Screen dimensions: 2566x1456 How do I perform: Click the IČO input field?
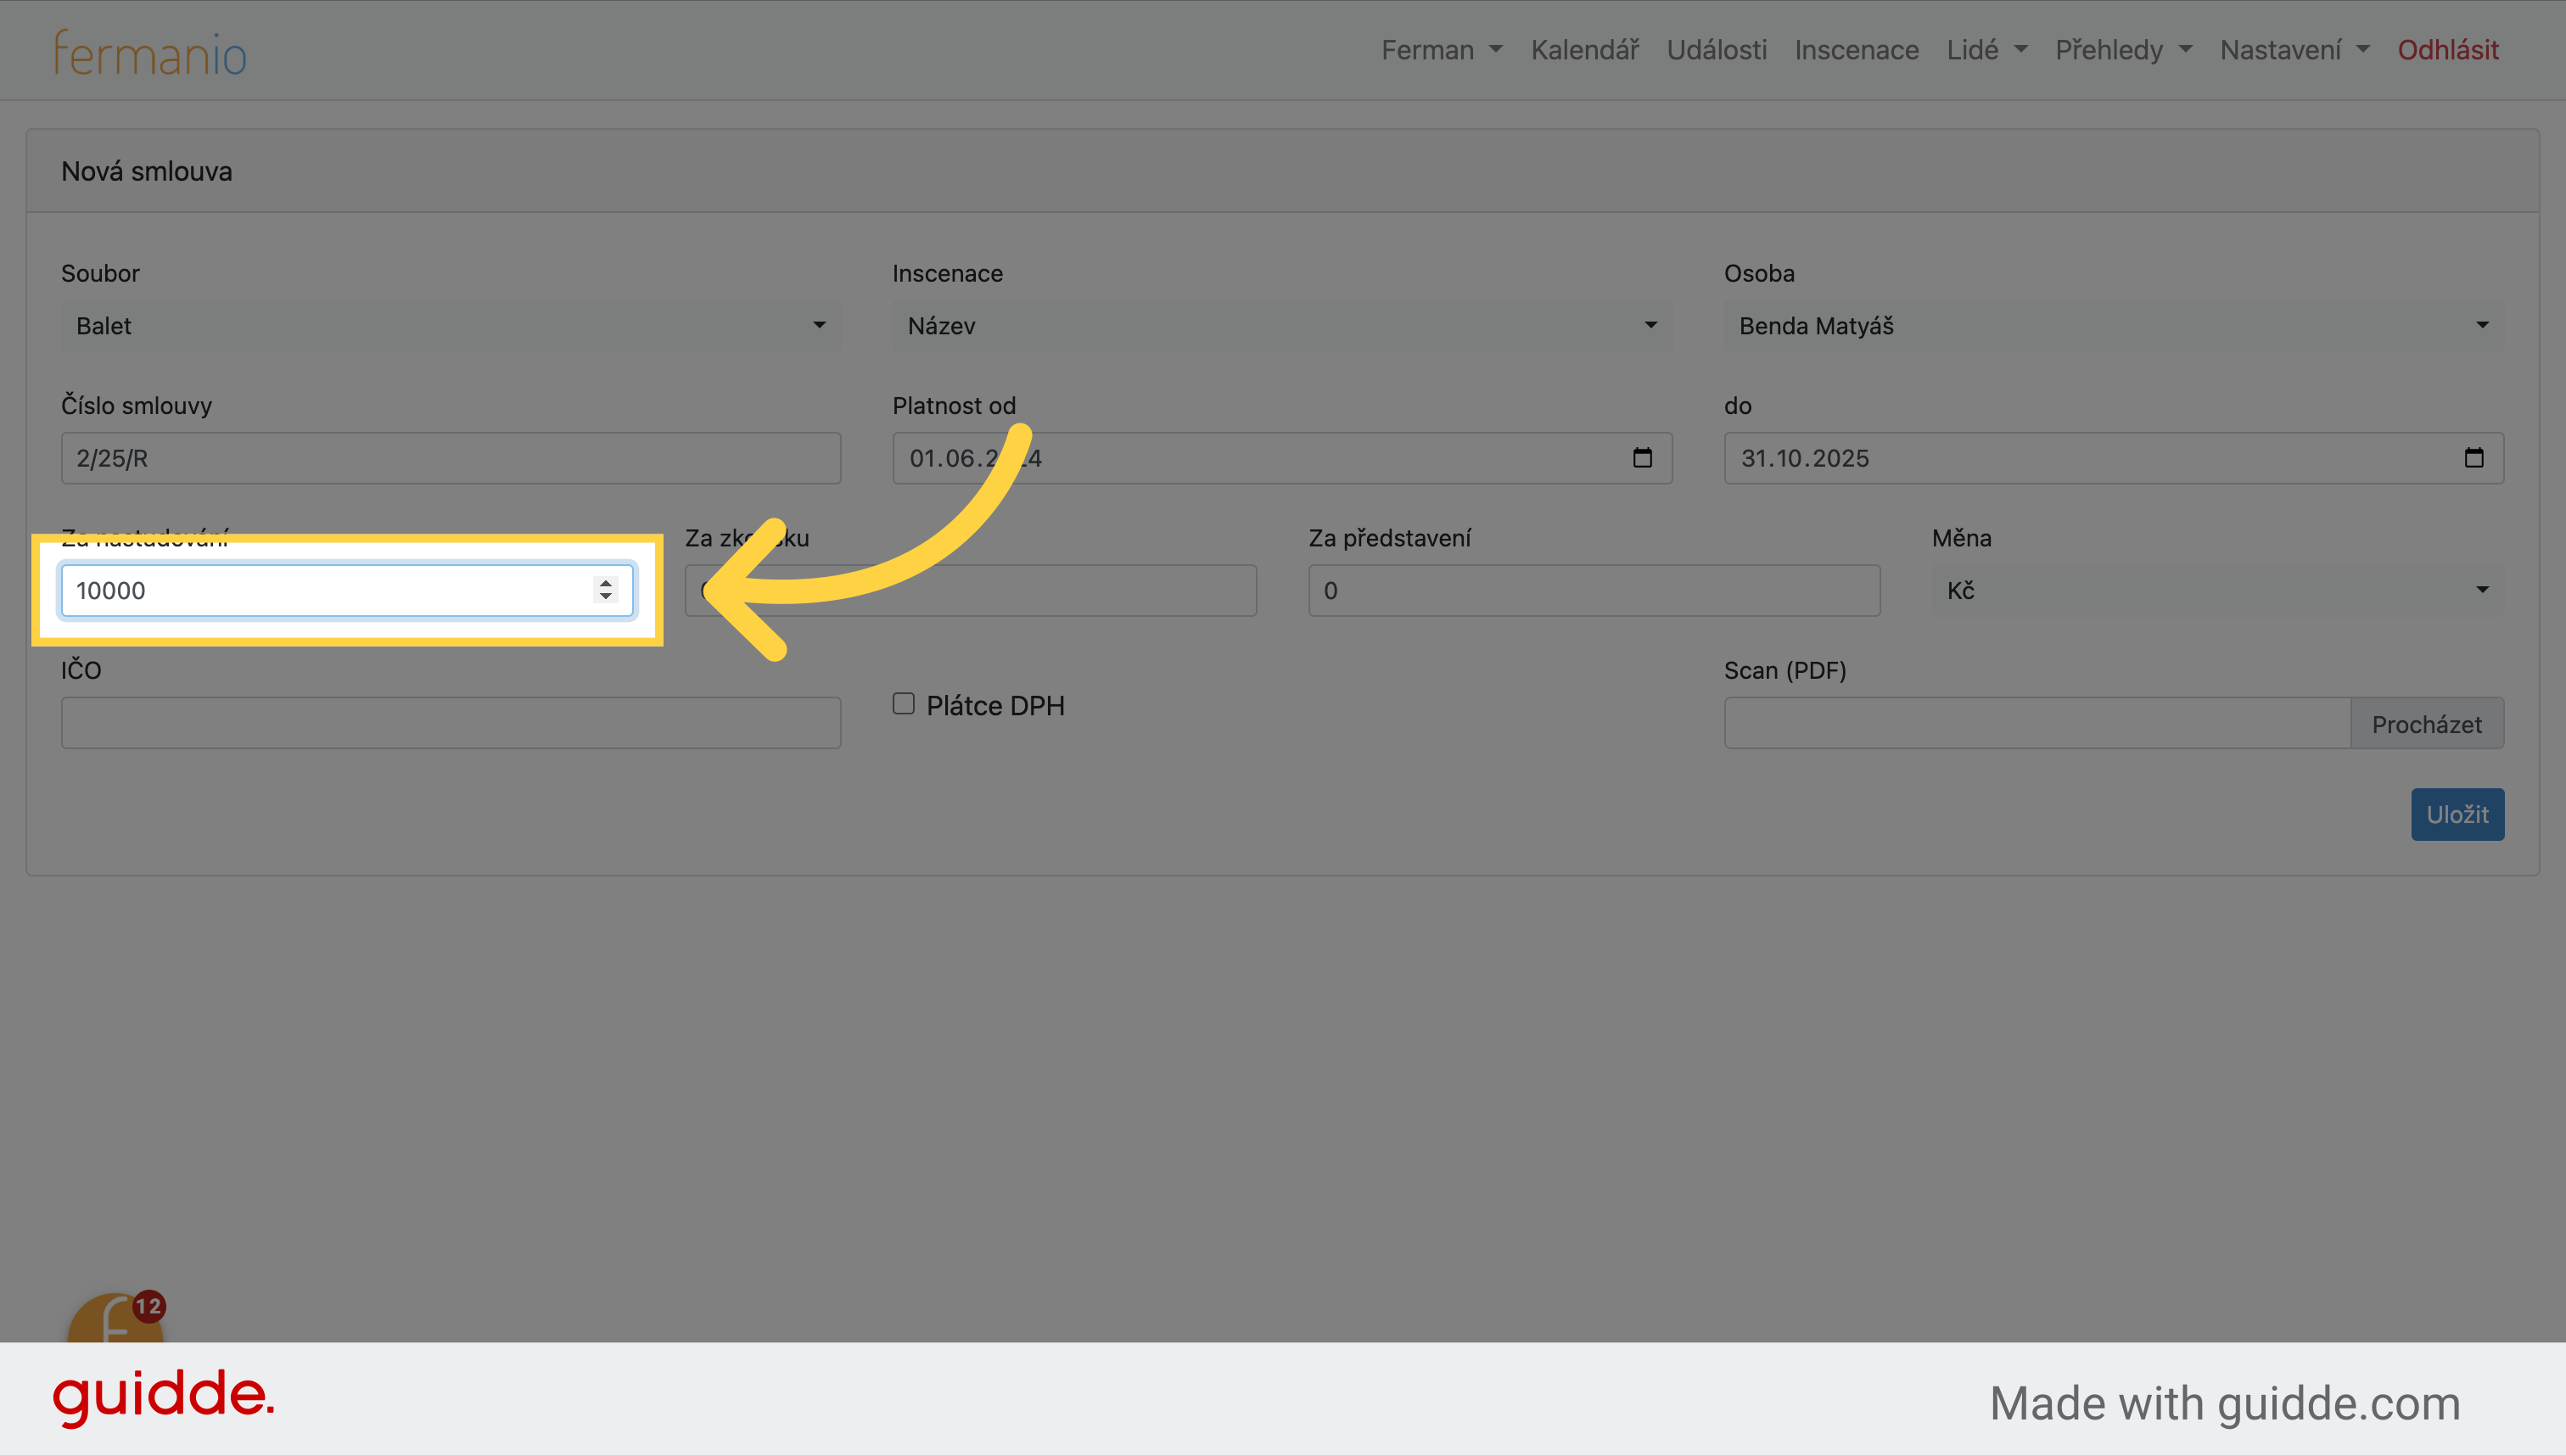click(x=451, y=723)
